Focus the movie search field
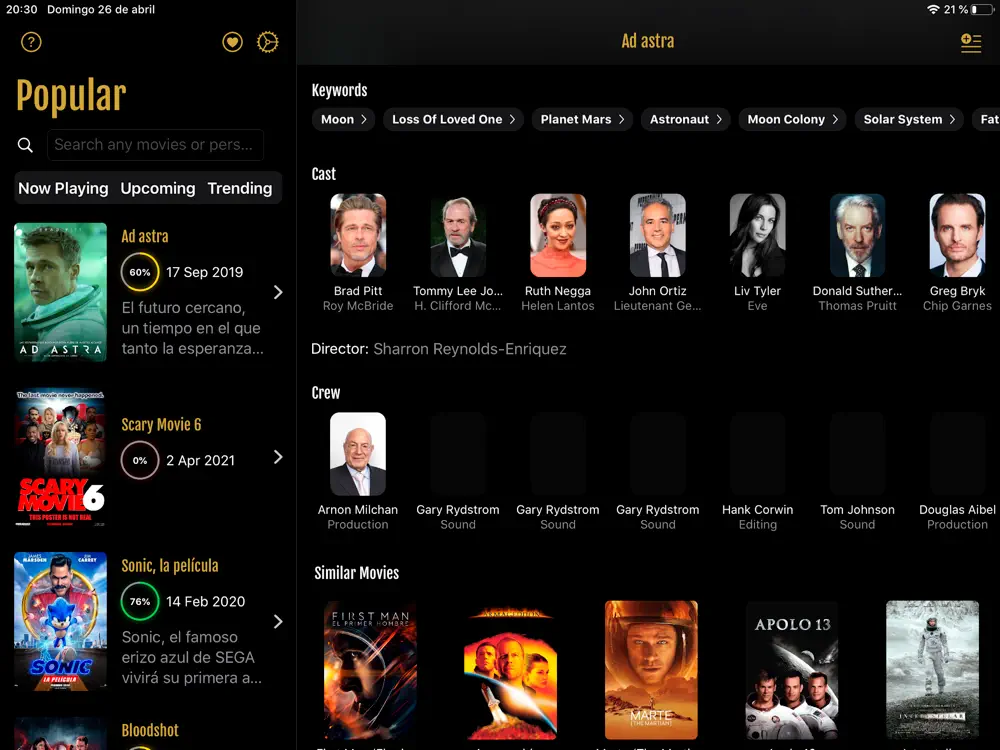The height and width of the screenshot is (750, 1000). (x=155, y=145)
